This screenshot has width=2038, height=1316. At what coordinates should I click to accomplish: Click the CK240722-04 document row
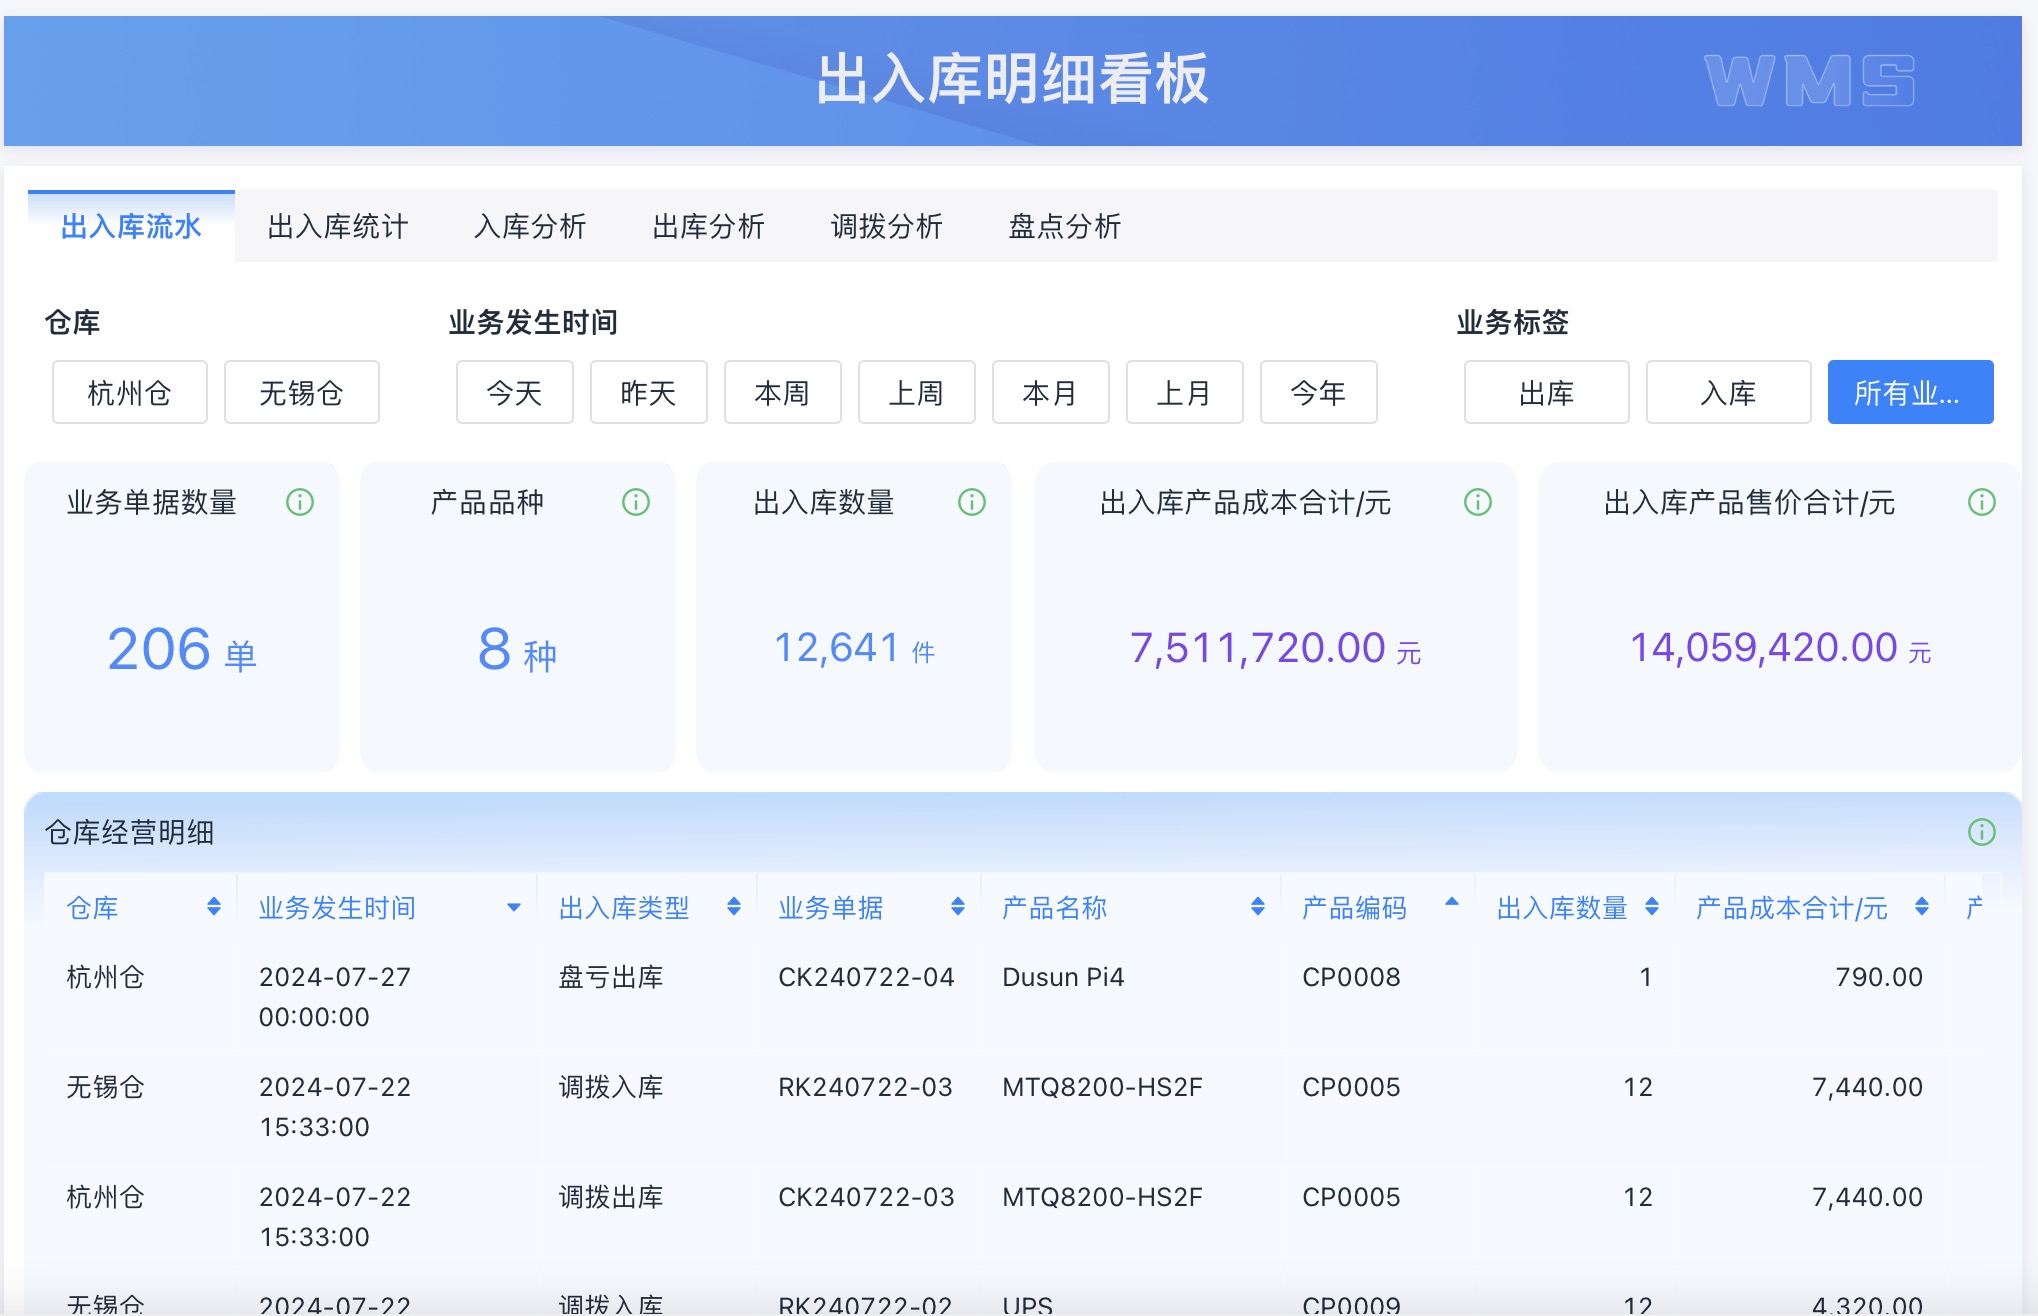[866, 977]
